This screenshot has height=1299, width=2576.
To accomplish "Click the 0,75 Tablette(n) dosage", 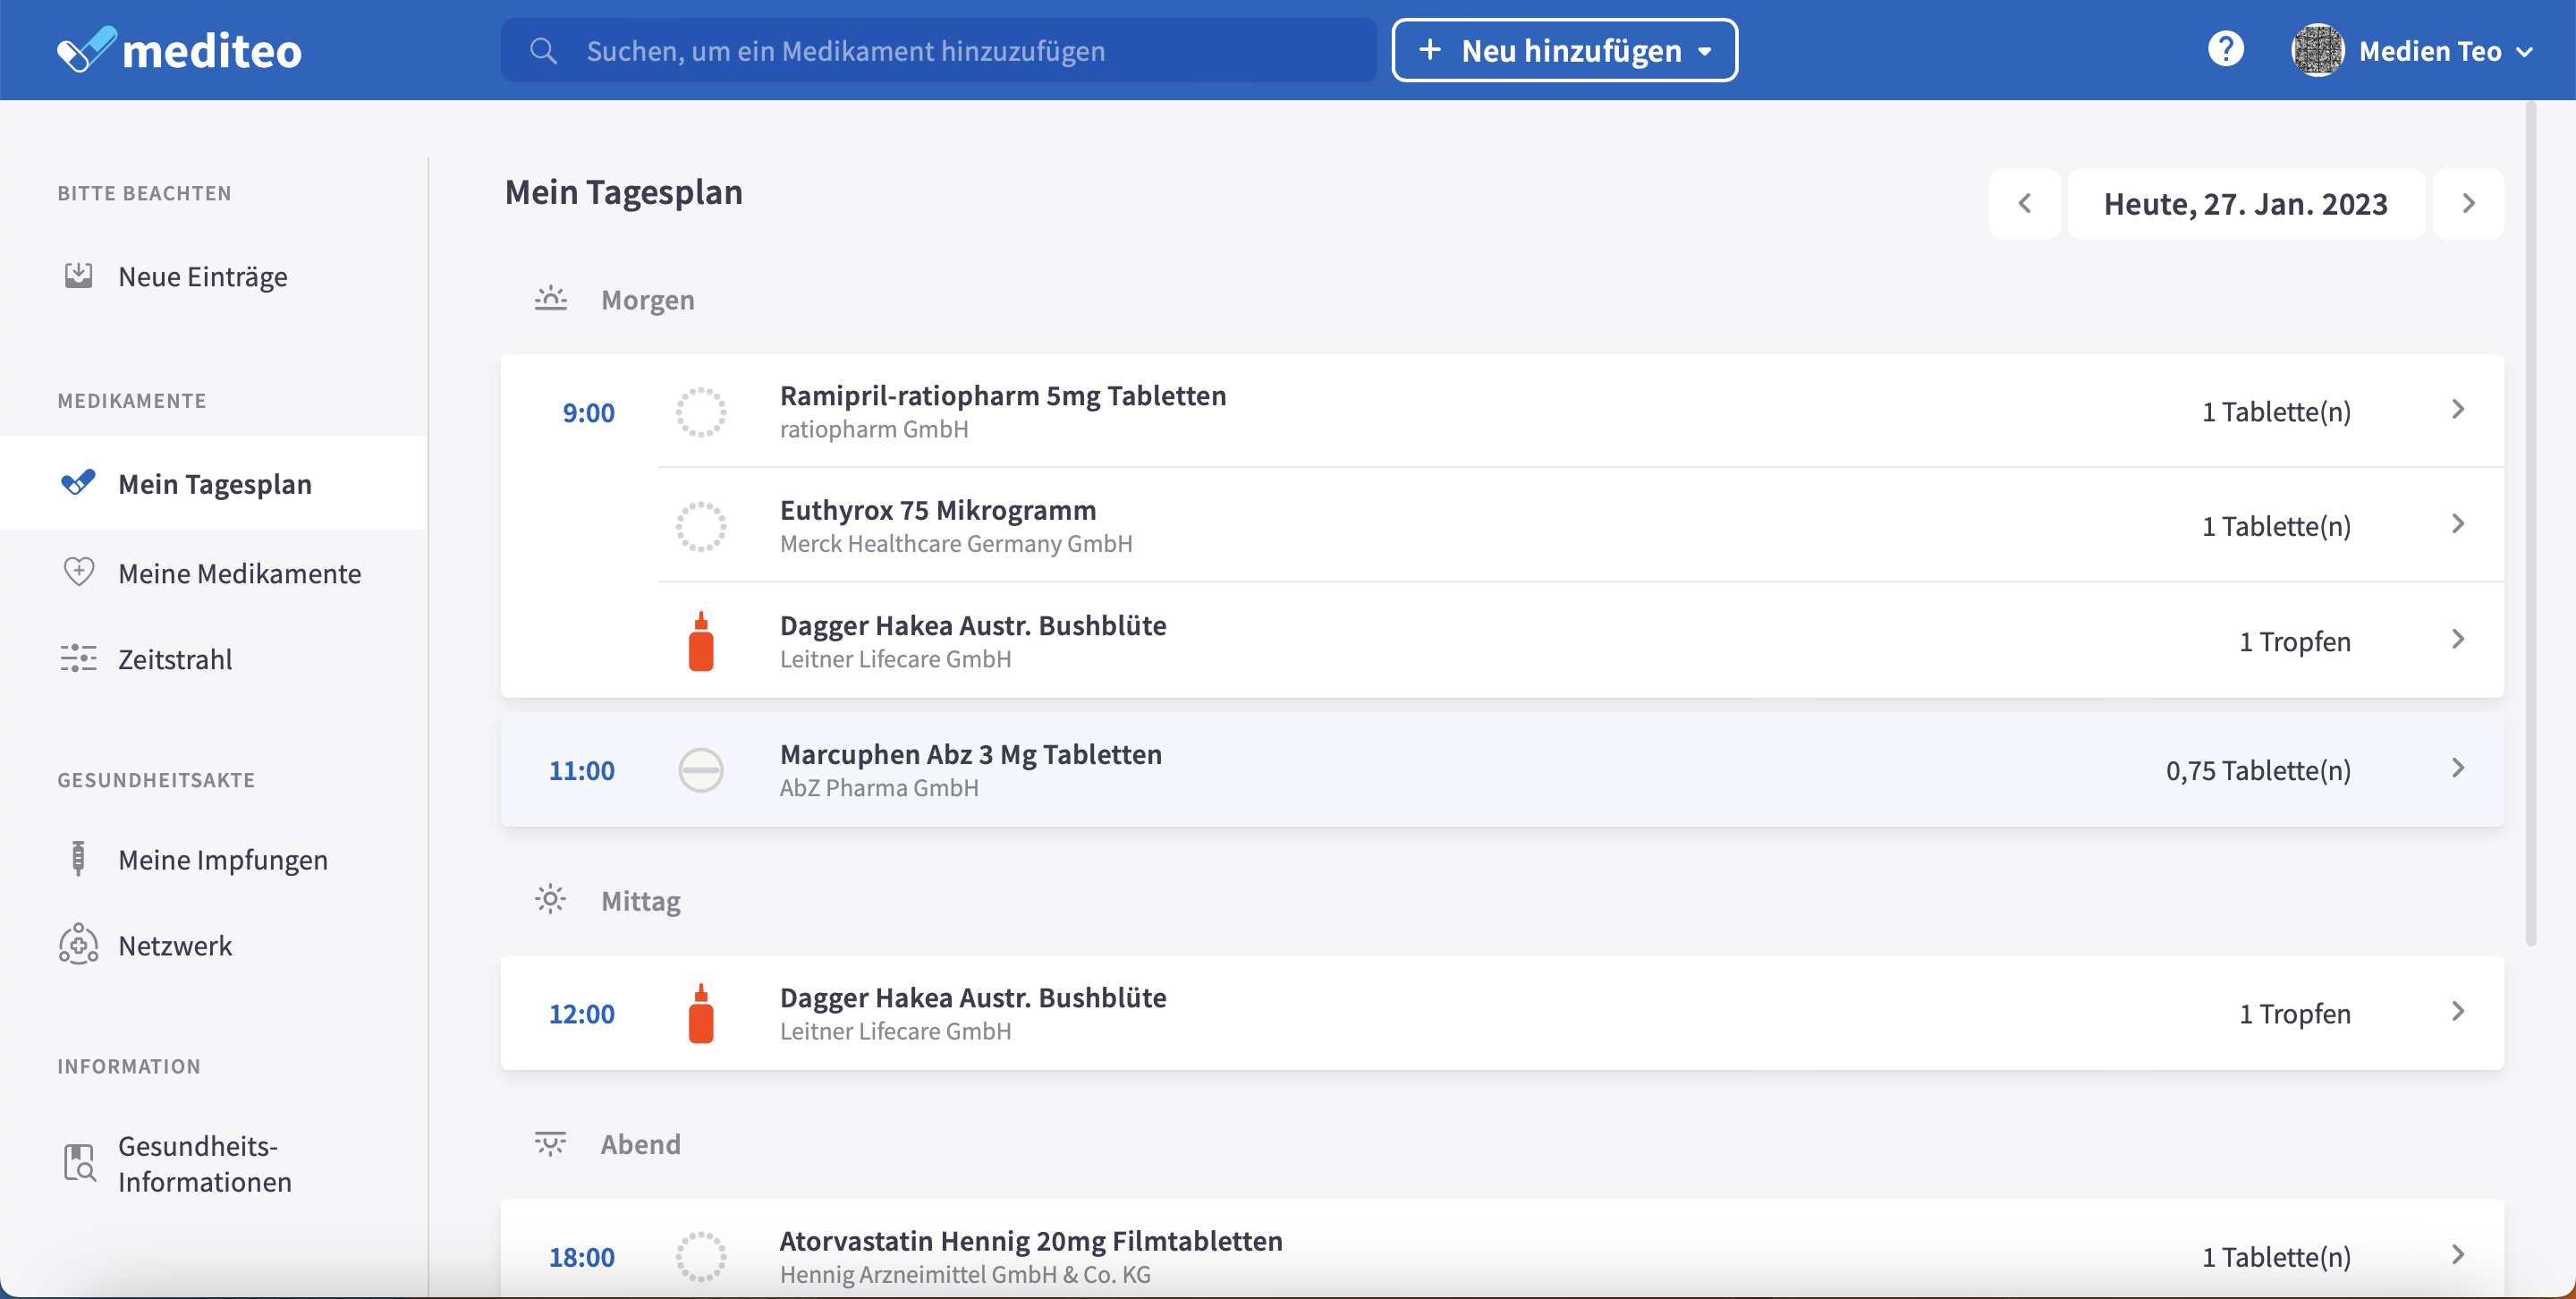I will pos(2258,770).
